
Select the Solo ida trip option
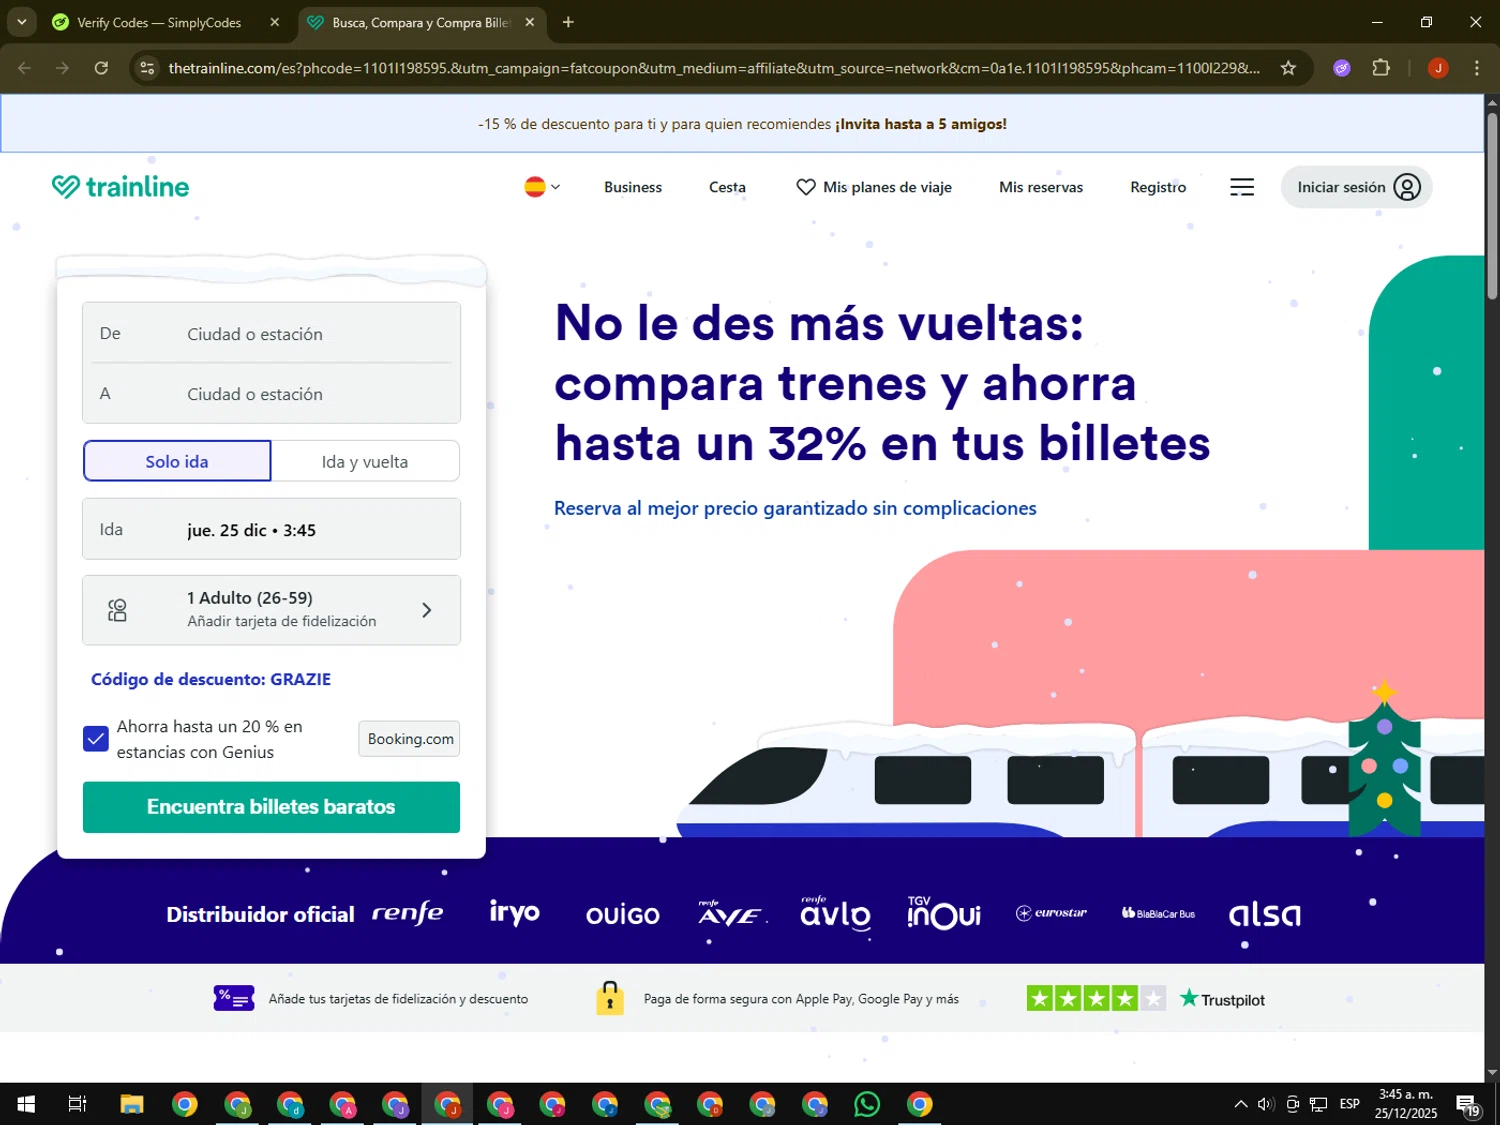(177, 461)
